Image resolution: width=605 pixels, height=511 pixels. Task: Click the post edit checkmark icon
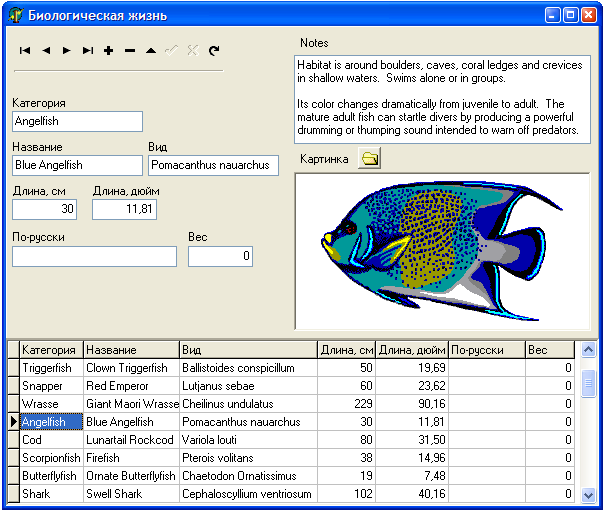pyautogui.click(x=172, y=51)
